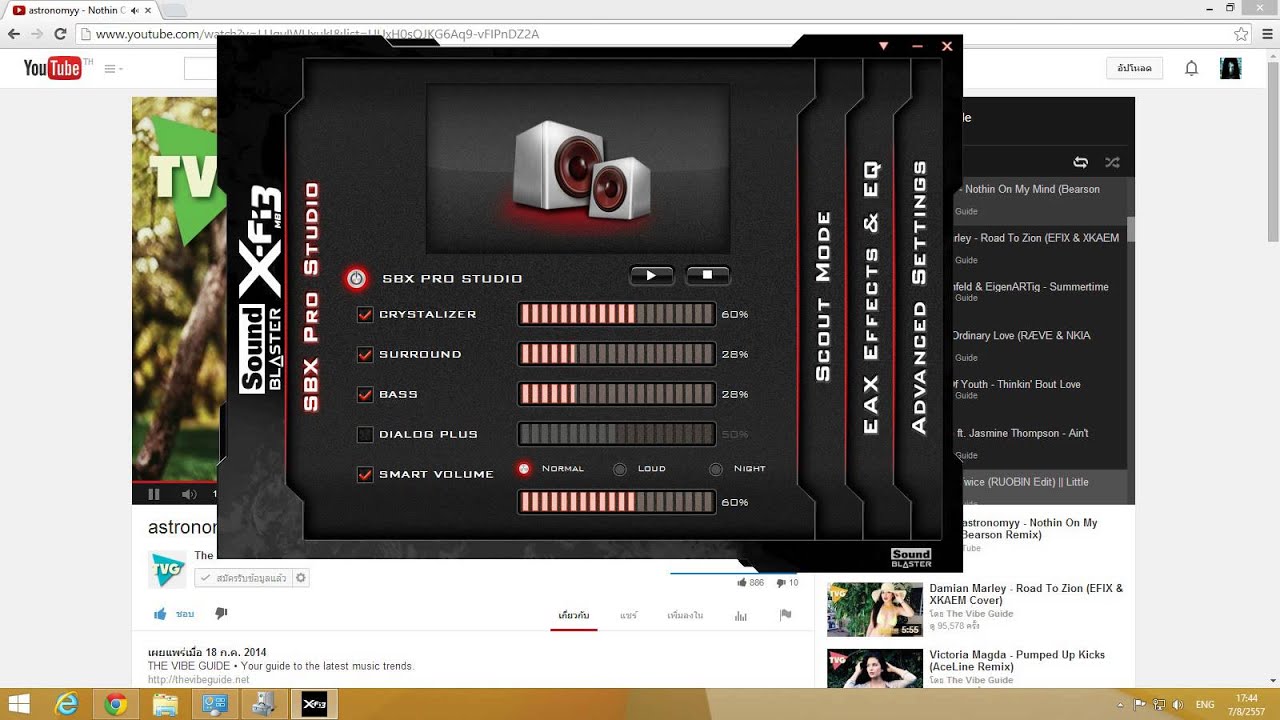Open the YouTube guide menu dropdown
This screenshot has height=720, width=1280.
(112, 69)
